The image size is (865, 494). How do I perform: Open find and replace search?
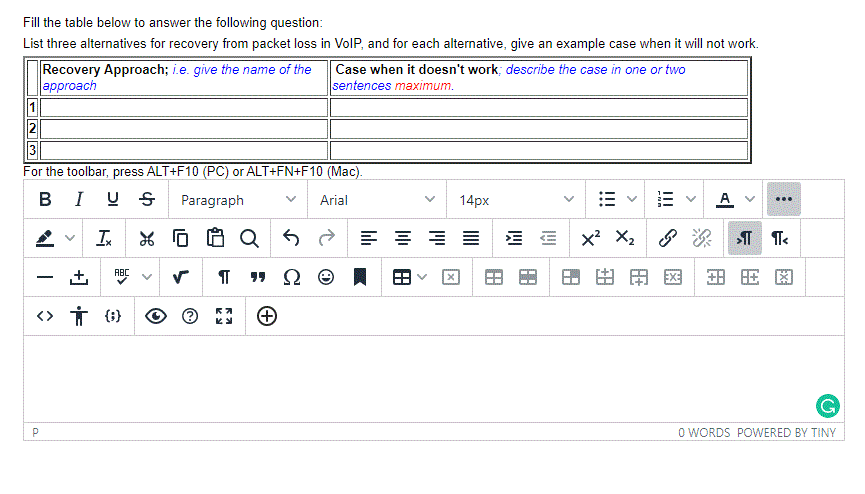tap(249, 238)
